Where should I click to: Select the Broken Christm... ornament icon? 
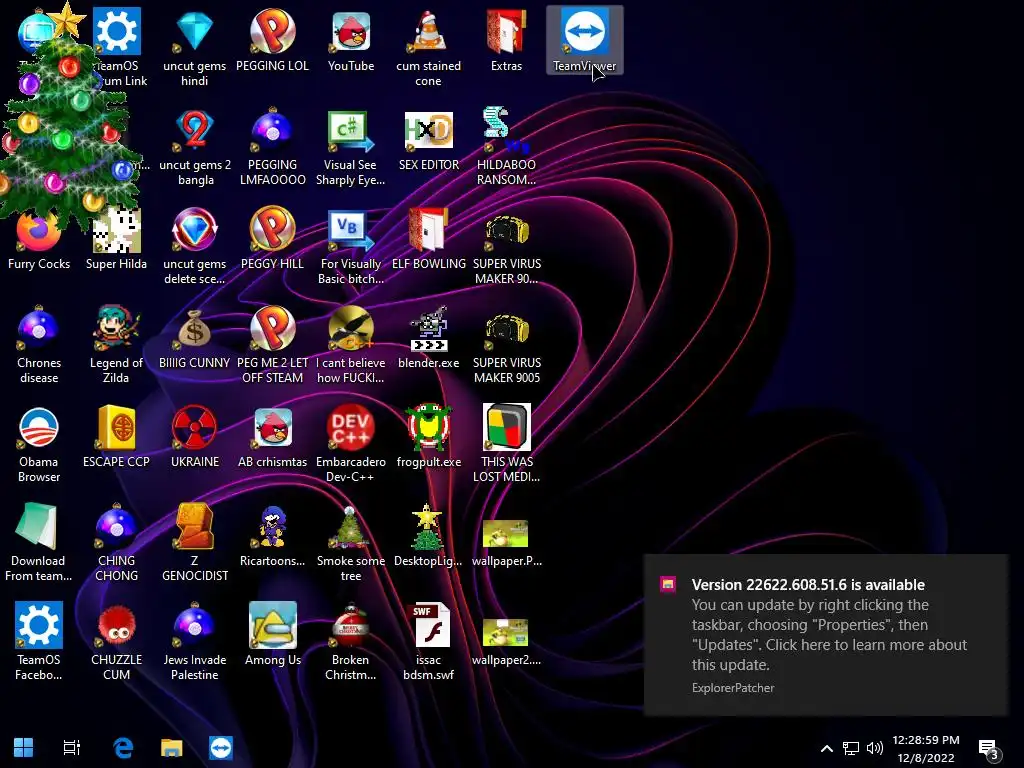tap(351, 642)
